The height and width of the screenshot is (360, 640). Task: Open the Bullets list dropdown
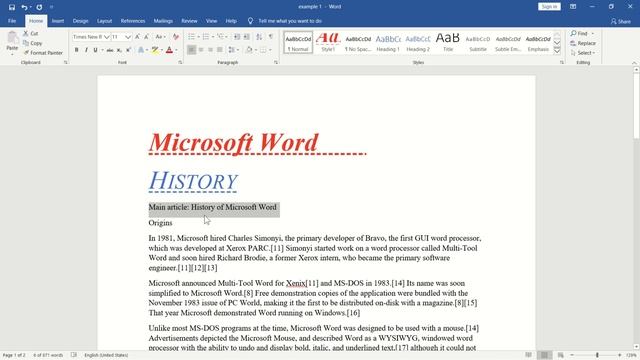tap(198, 37)
